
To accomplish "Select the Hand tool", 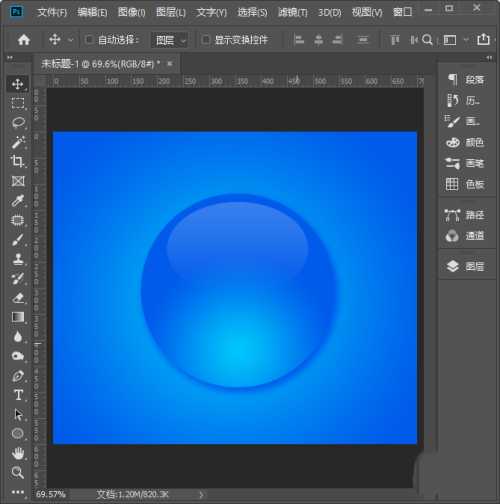I will 18,453.
